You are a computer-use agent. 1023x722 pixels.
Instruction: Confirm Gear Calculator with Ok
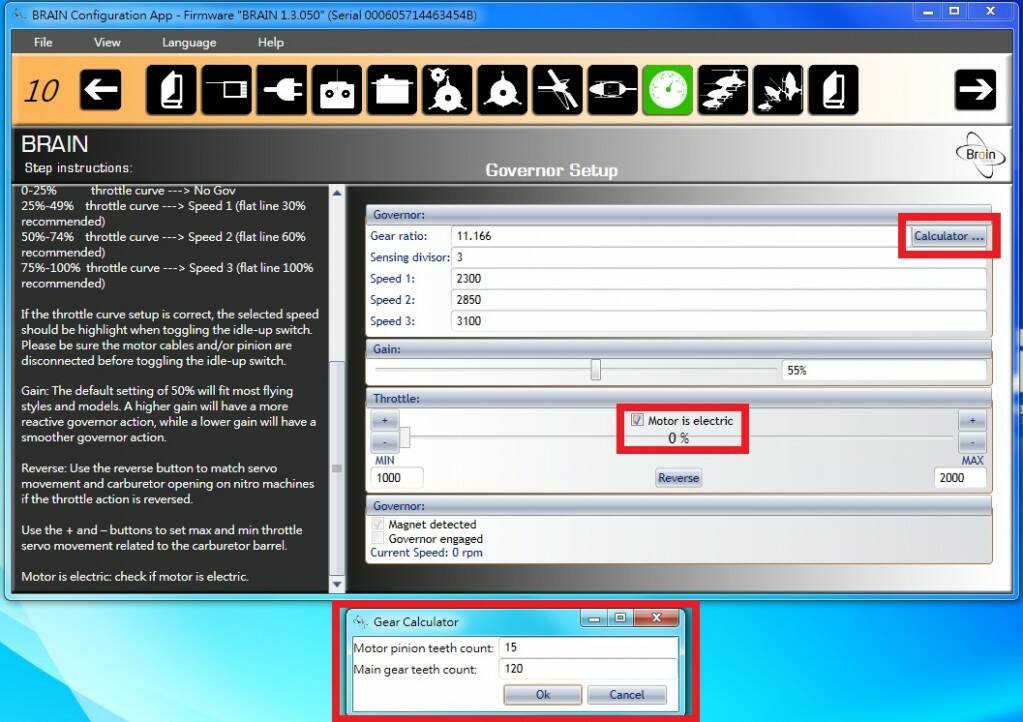pyautogui.click(x=543, y=695)
